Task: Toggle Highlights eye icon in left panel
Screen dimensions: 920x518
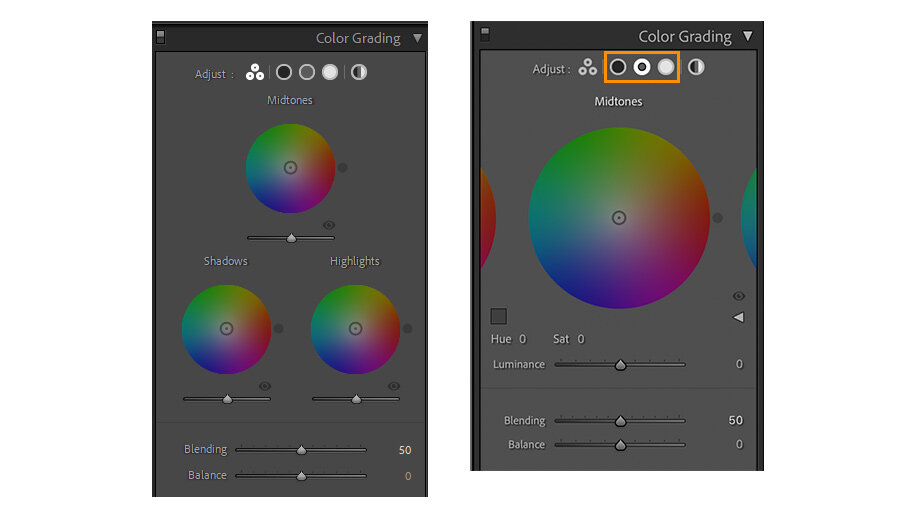Action: point(394,386)
